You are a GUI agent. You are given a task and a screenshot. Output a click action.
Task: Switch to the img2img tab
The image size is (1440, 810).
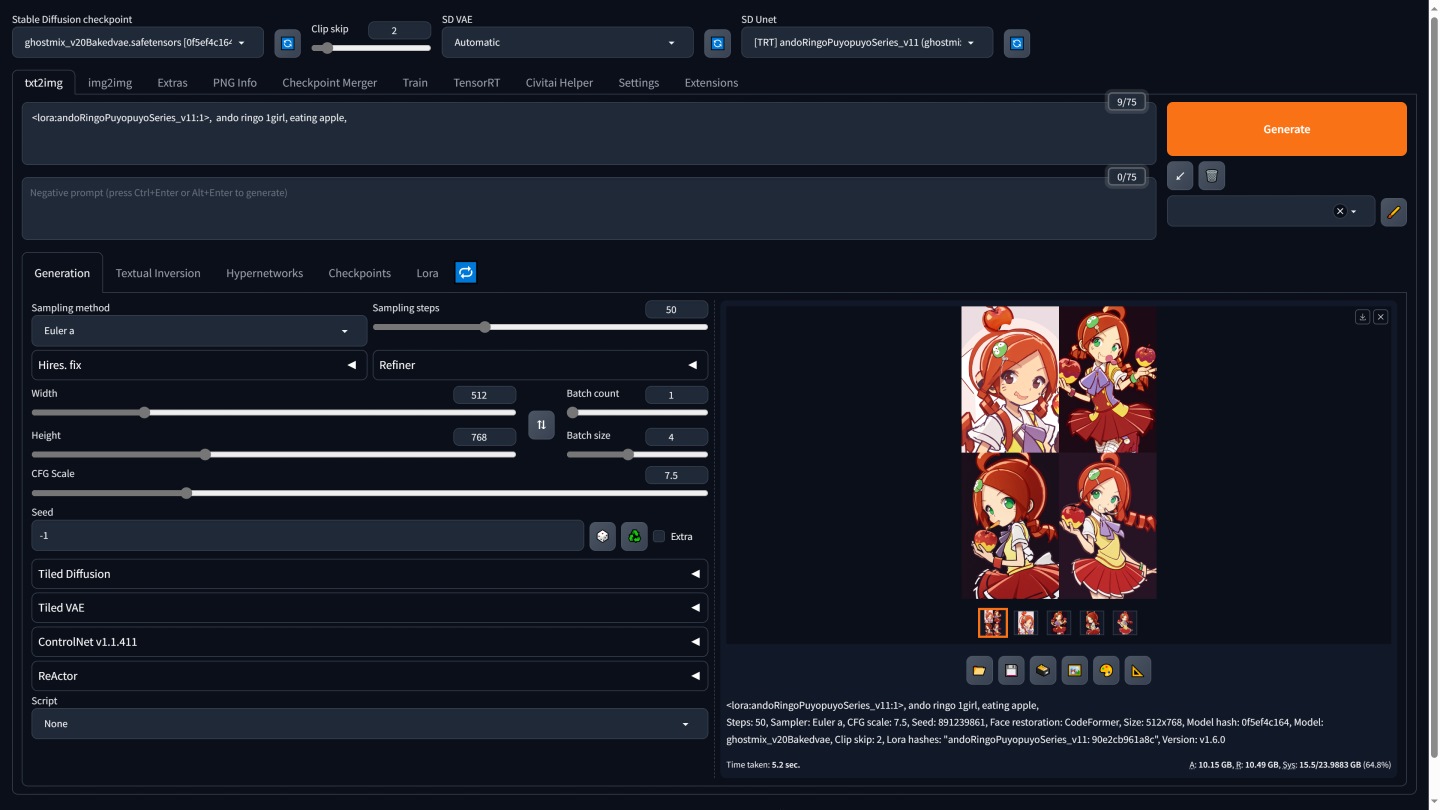pos(110,83)
